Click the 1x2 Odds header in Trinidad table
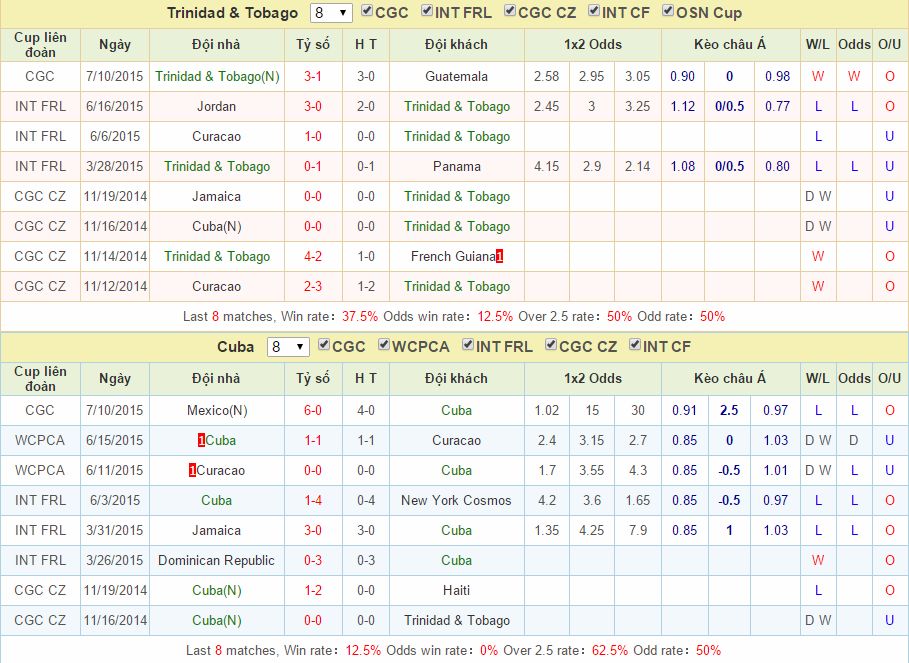Screen dimensions: 909x663 coord(592,45)
